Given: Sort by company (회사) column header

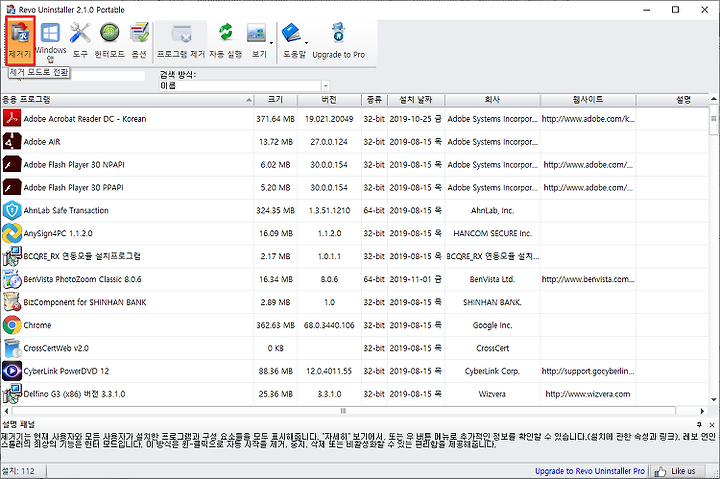Looking at the screenshot, I should (492, 100).
